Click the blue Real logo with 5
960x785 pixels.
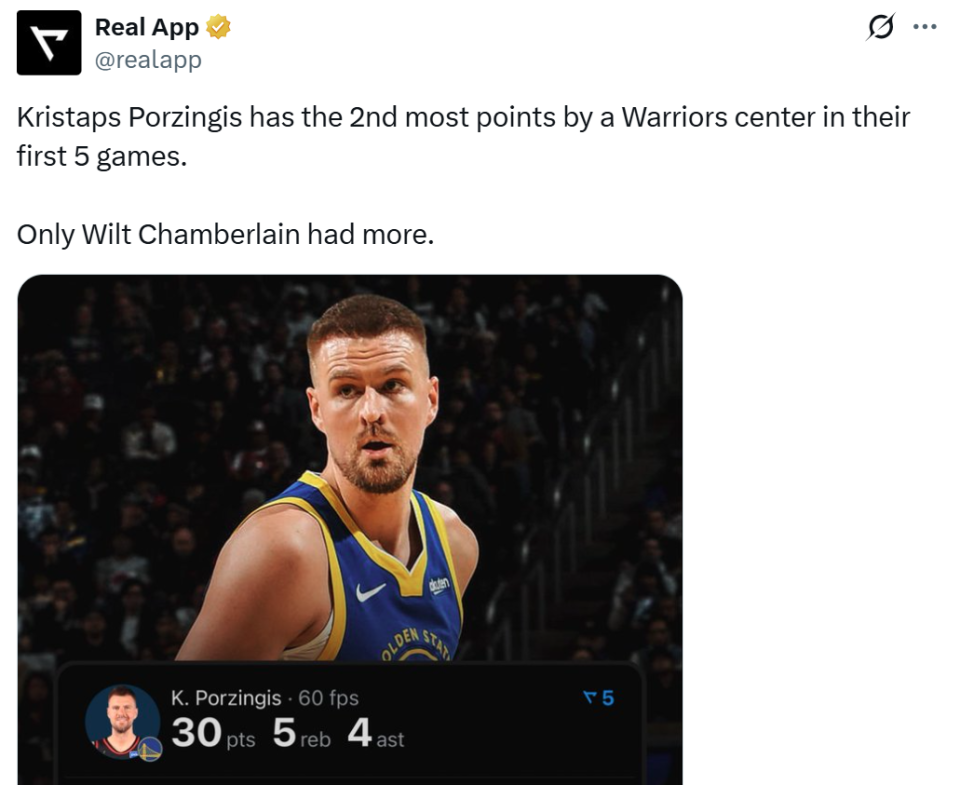point(598,698)
